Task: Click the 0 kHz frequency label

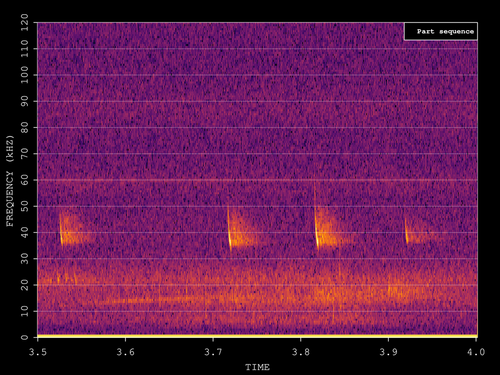Action: pos(25,337)
